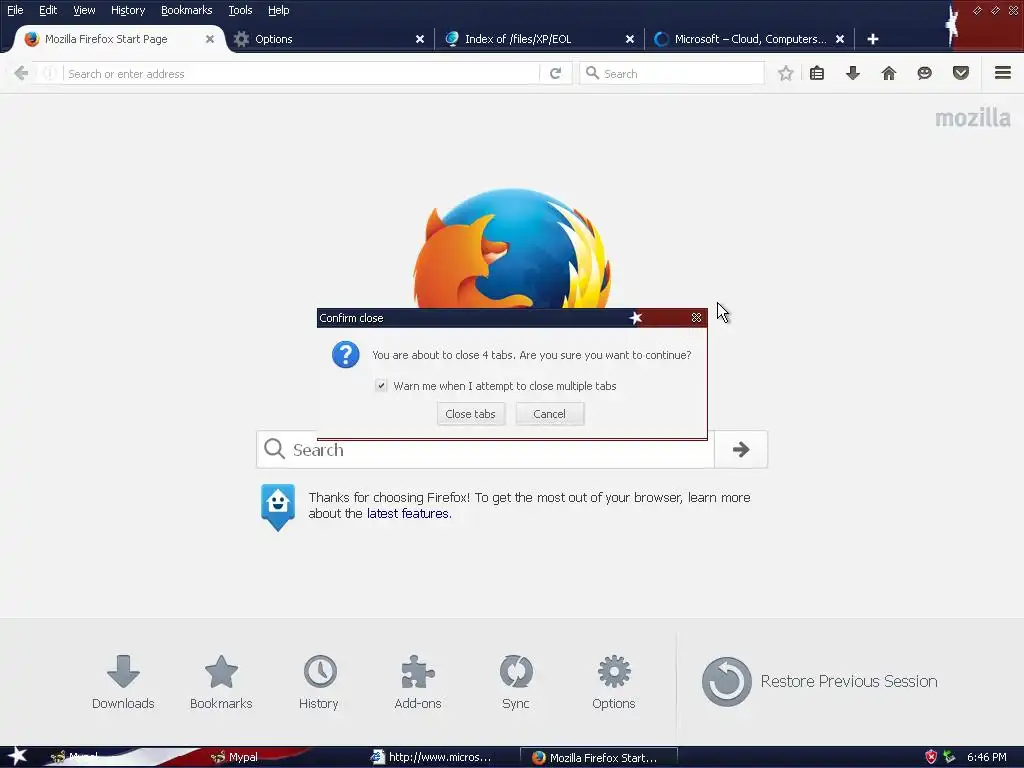Open the History menu
Viewport: 1024px width, 768px height.
pyautogui.click(x=128, y=10)
